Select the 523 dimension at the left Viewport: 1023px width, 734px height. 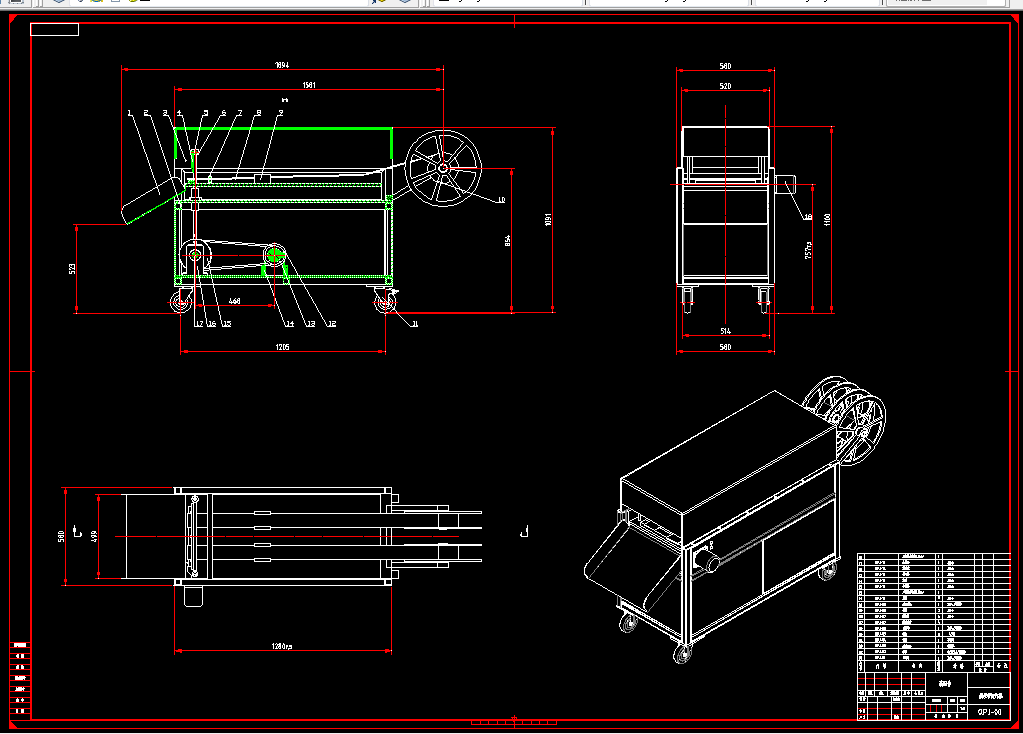[x=72, y=268]
